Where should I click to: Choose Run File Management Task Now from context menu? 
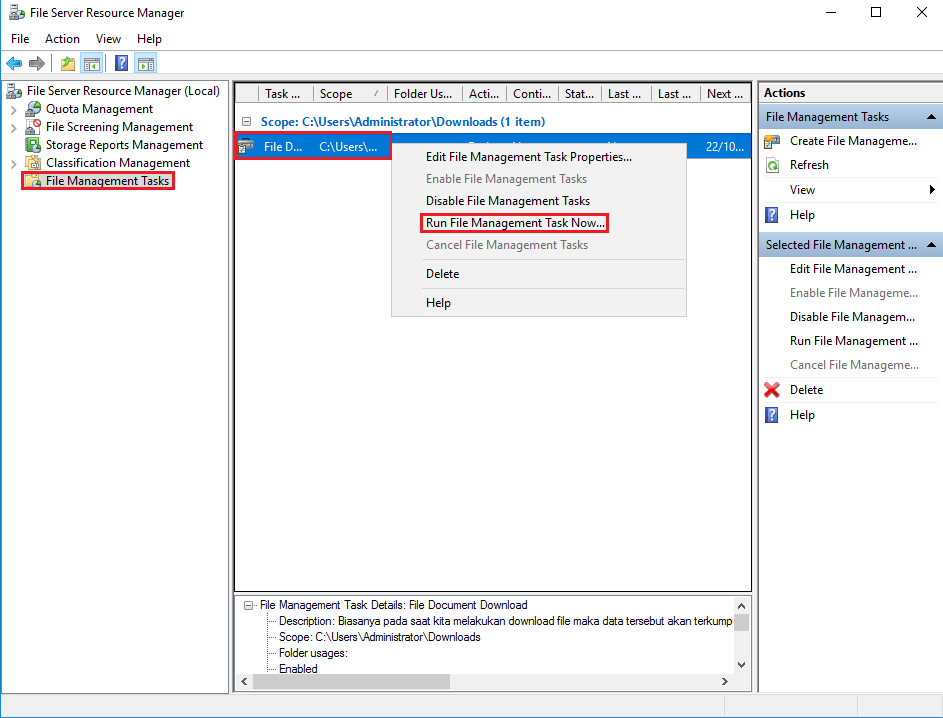pyautogui.click(x=514, y=222)
